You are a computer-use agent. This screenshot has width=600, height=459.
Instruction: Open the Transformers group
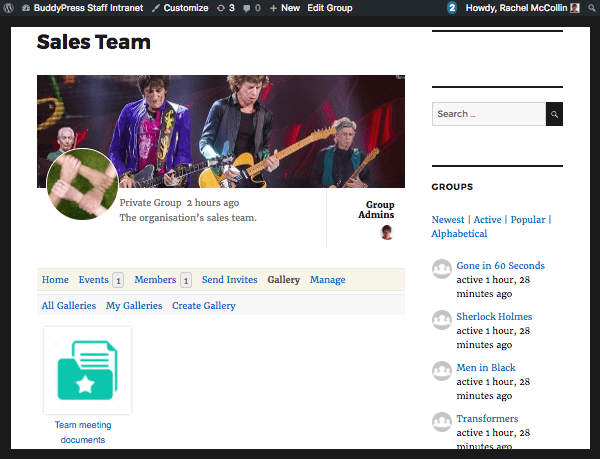(487, 418)
